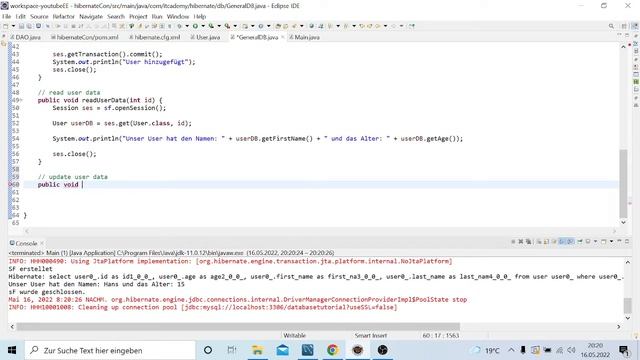
Task: Open File Explorer from taskbar
Action: [258, 350]
